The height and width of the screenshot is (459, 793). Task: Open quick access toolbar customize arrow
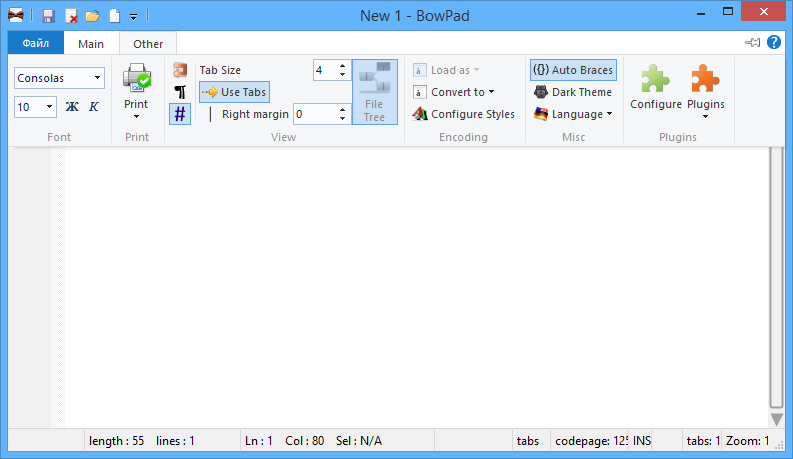pos(134,17)
